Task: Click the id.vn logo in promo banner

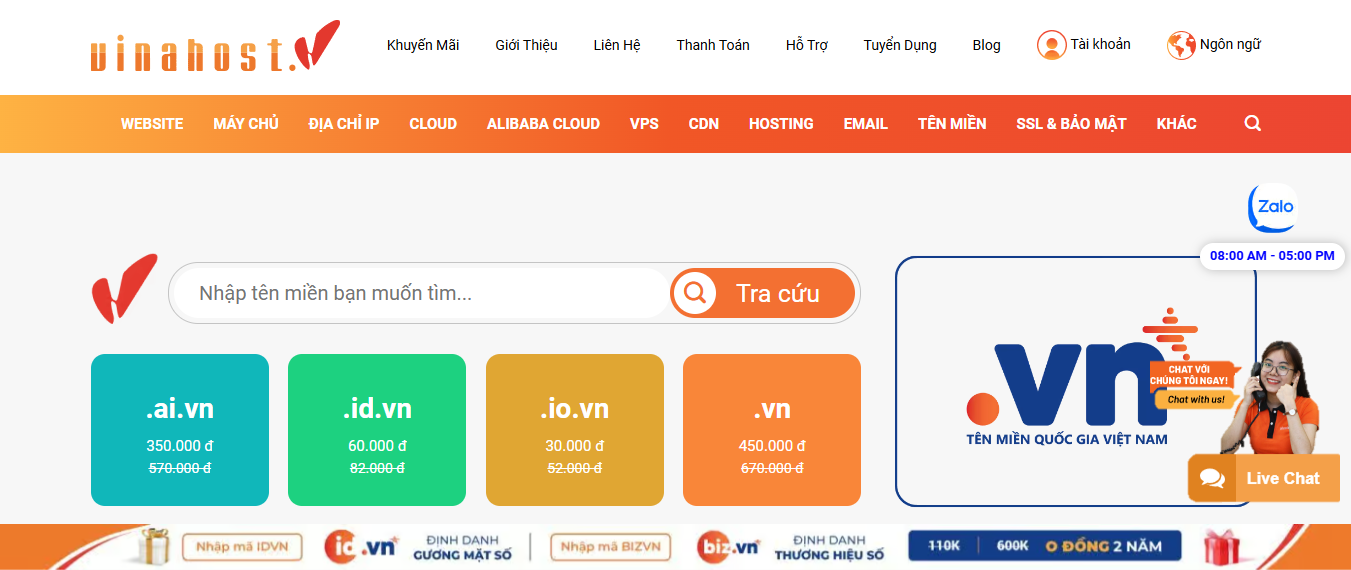Action: pos(362,546)
